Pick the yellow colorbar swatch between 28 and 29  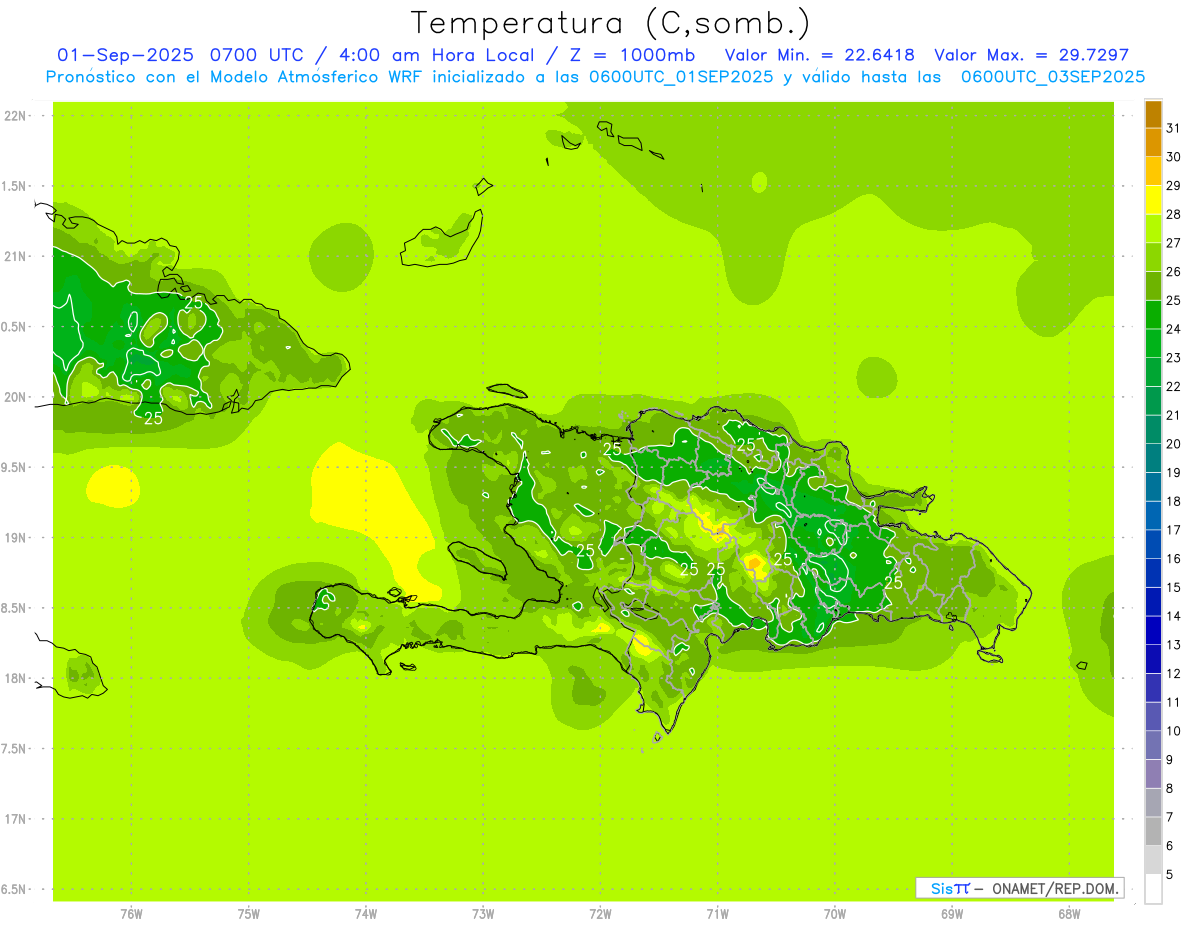tap(1153, 200)
